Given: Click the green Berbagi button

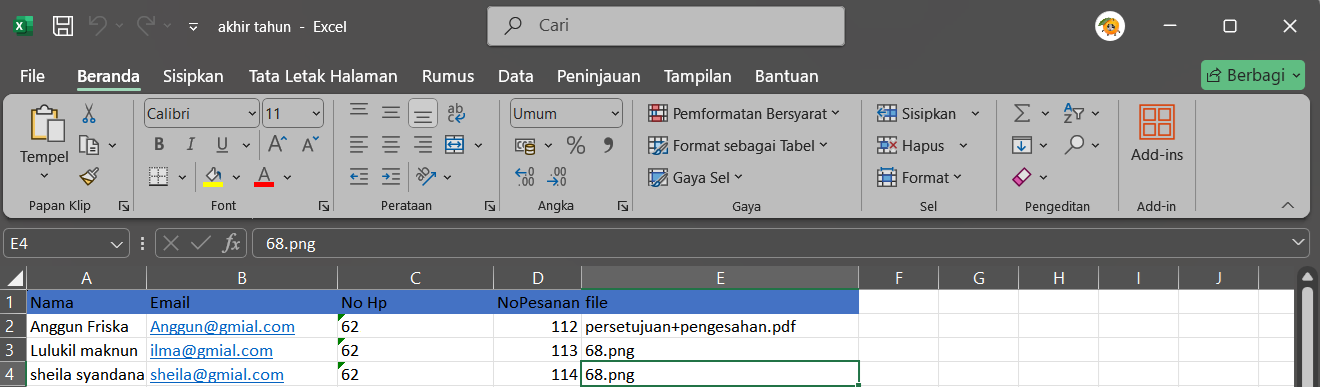Looking at the screenshot, I should click(x=1253, y=76).
